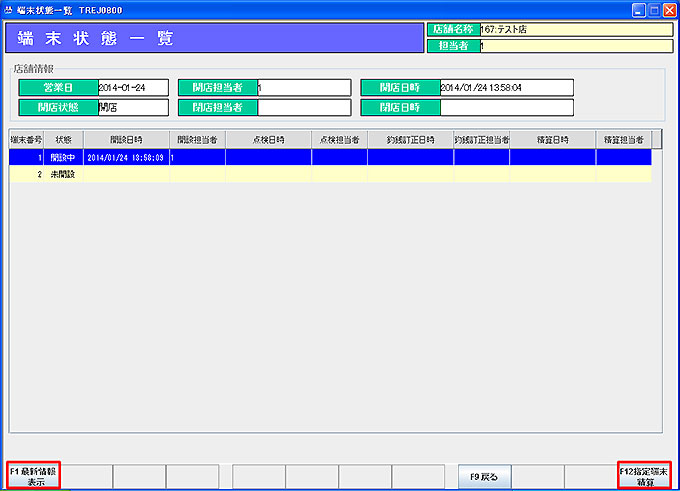Close the 端末状態一覧 window
This screenshot has height=491, width=680.
tap(666, 9)
